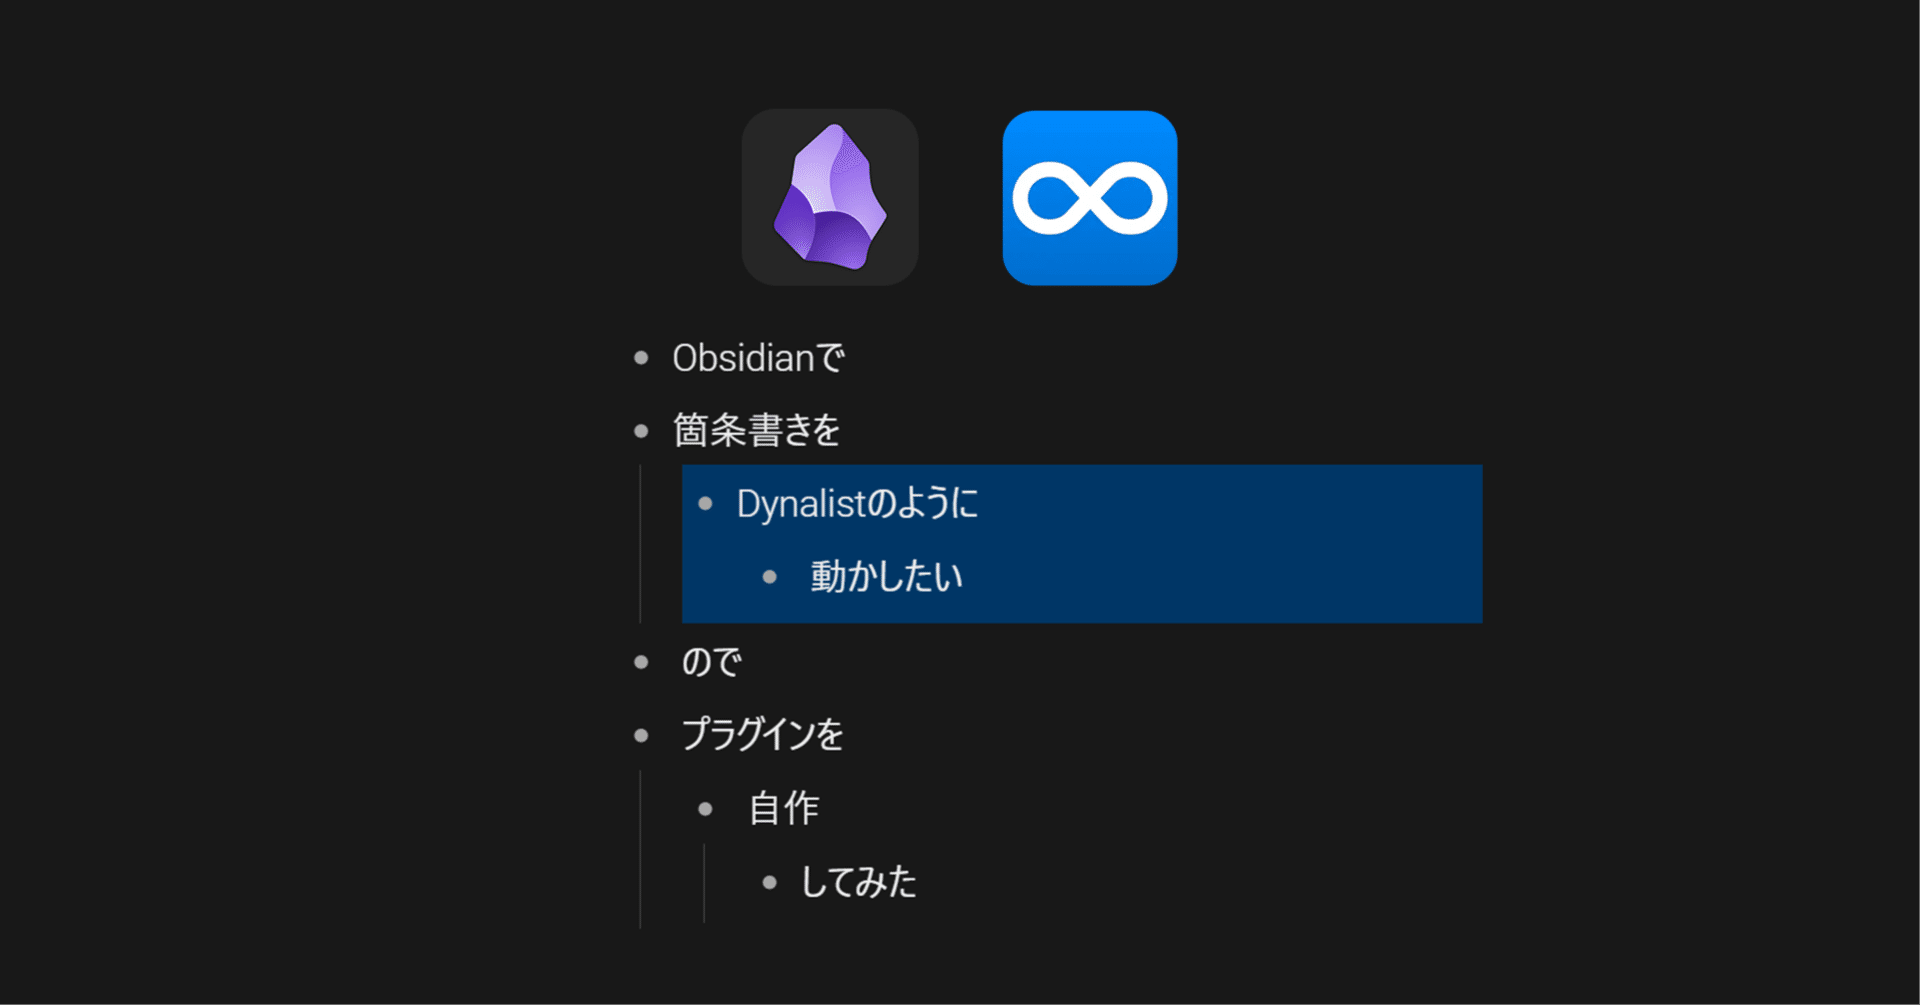Click on the "ので" list text
This screenshot has width=1920, height=1005.
point(711,662)
